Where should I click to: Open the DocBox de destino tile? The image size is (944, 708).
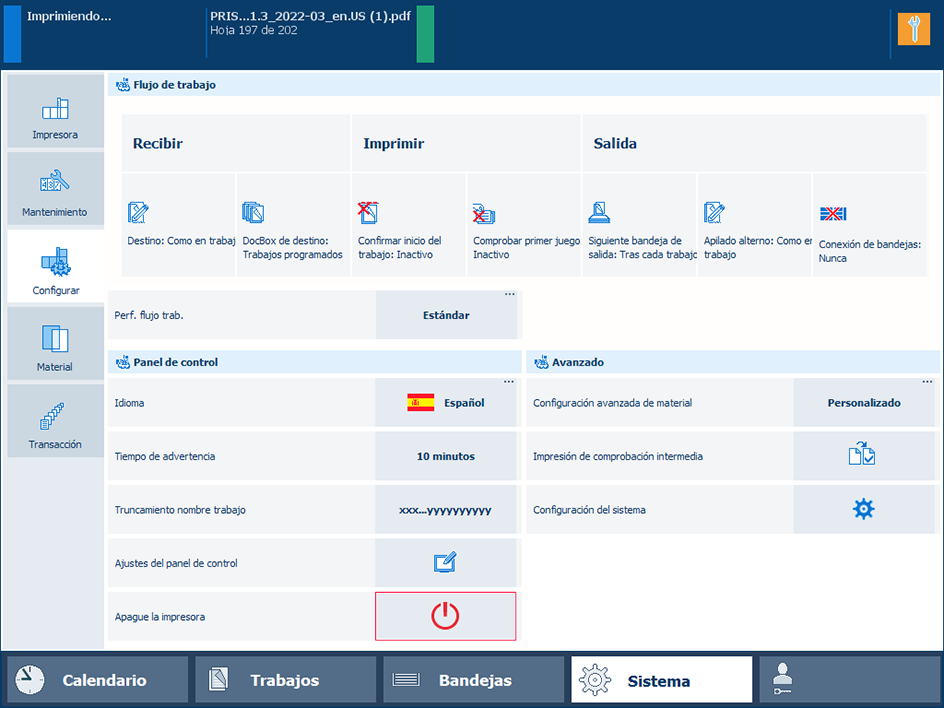click(x=294, y=225)
